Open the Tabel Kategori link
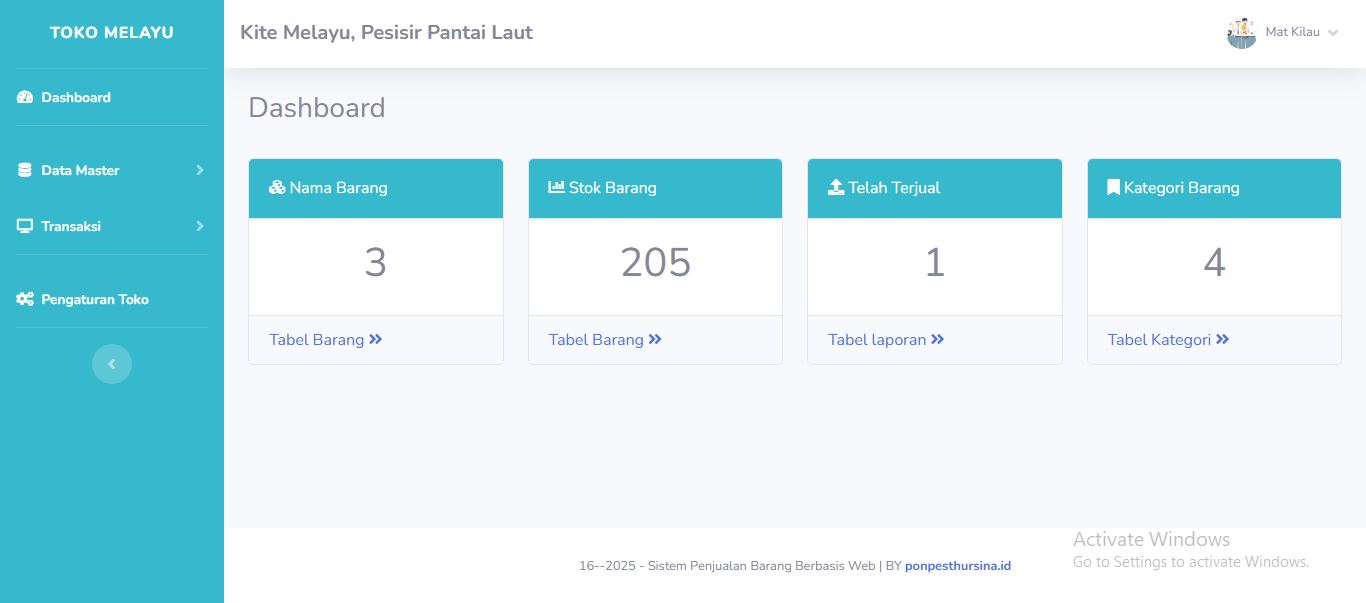 [1168, 340]
